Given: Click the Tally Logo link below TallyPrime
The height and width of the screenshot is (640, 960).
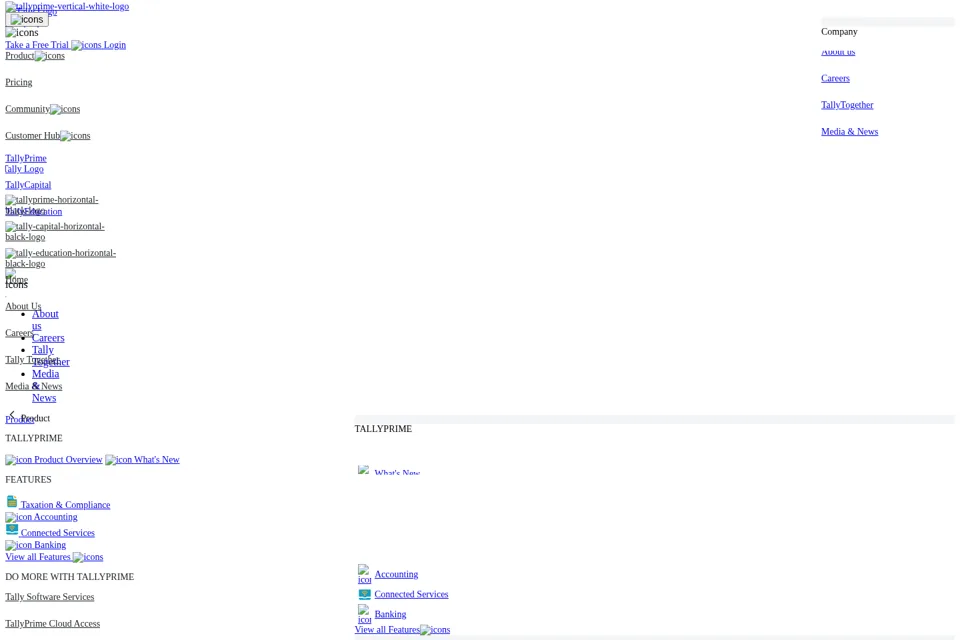Looking at the screenshot, I should click(x=24, y=169).
